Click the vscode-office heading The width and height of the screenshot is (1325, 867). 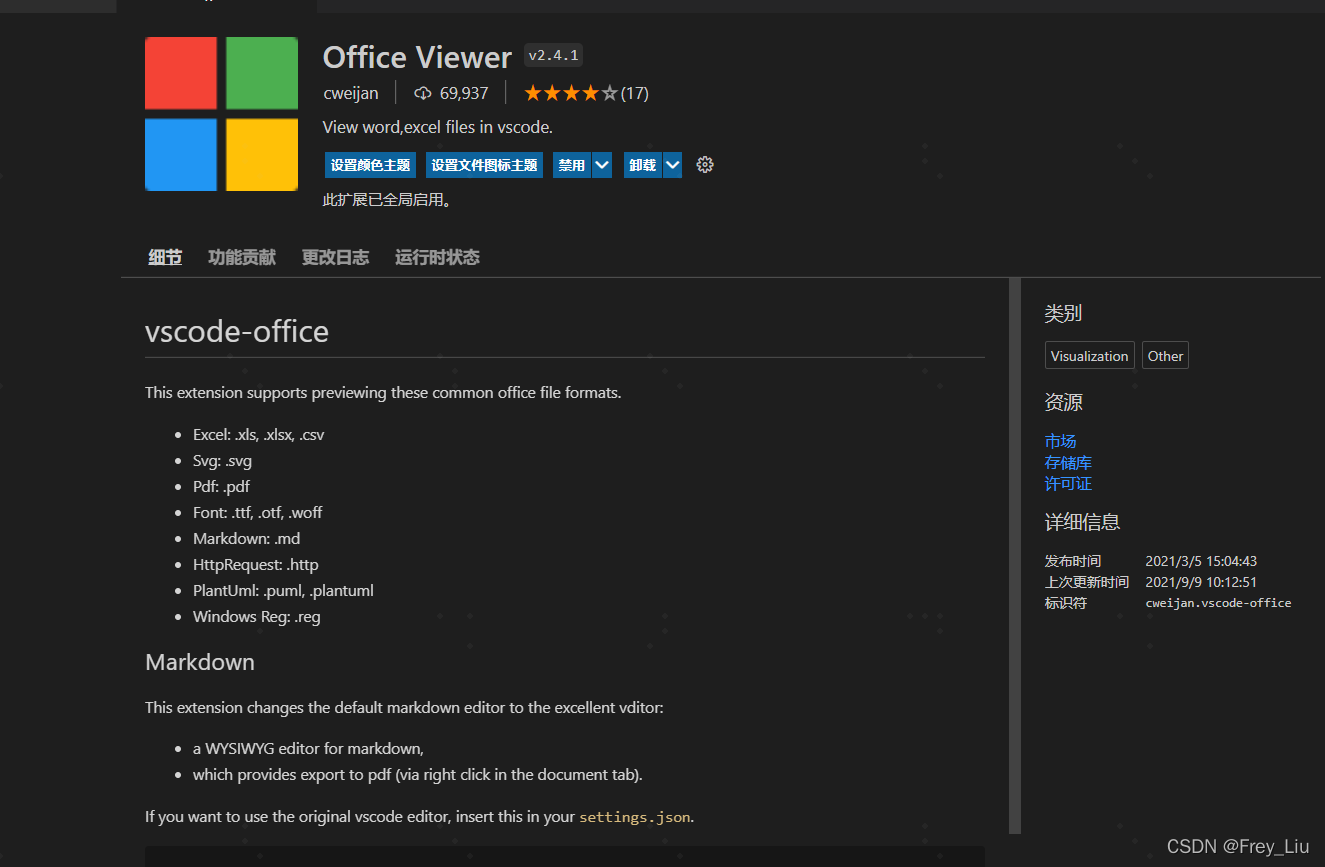coord(237,331)
